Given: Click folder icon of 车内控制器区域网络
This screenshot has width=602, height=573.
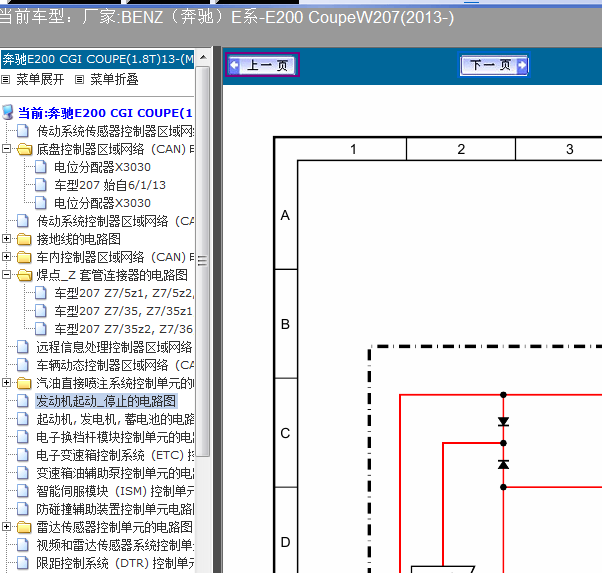Looking at the screenshot, I should (x=24, y=257).
